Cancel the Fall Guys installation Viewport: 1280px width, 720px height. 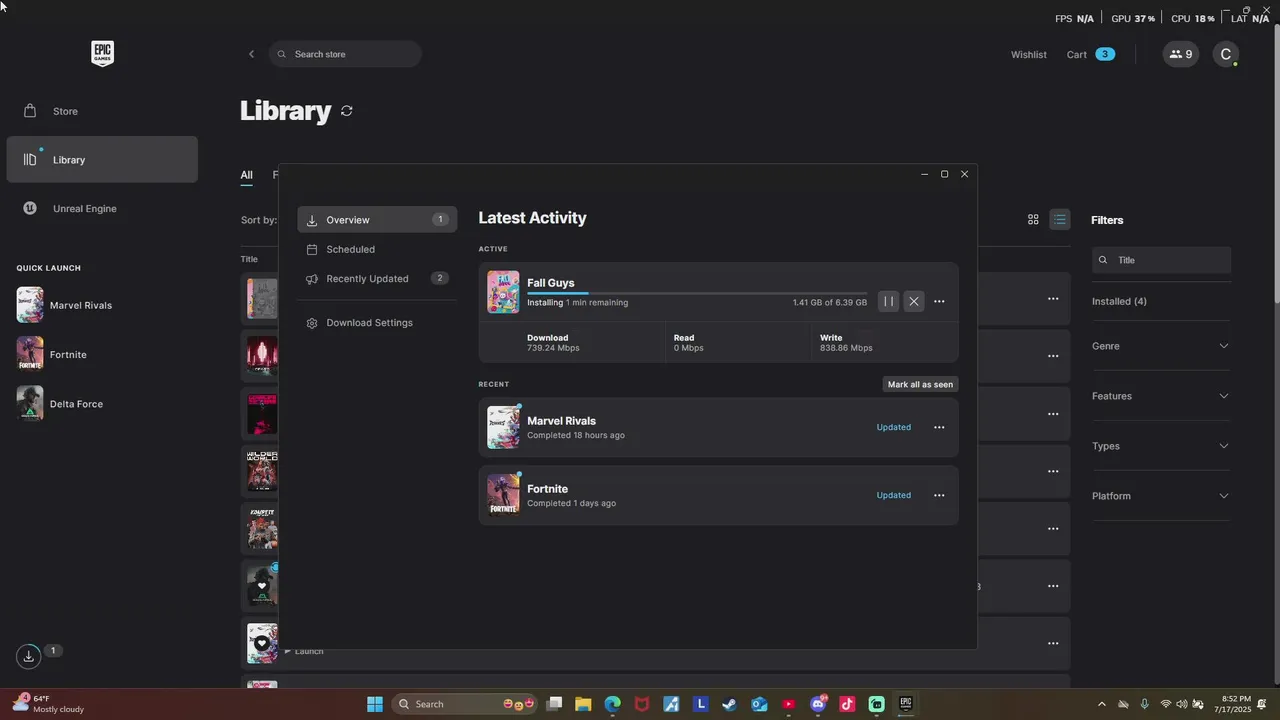point(914,301)
